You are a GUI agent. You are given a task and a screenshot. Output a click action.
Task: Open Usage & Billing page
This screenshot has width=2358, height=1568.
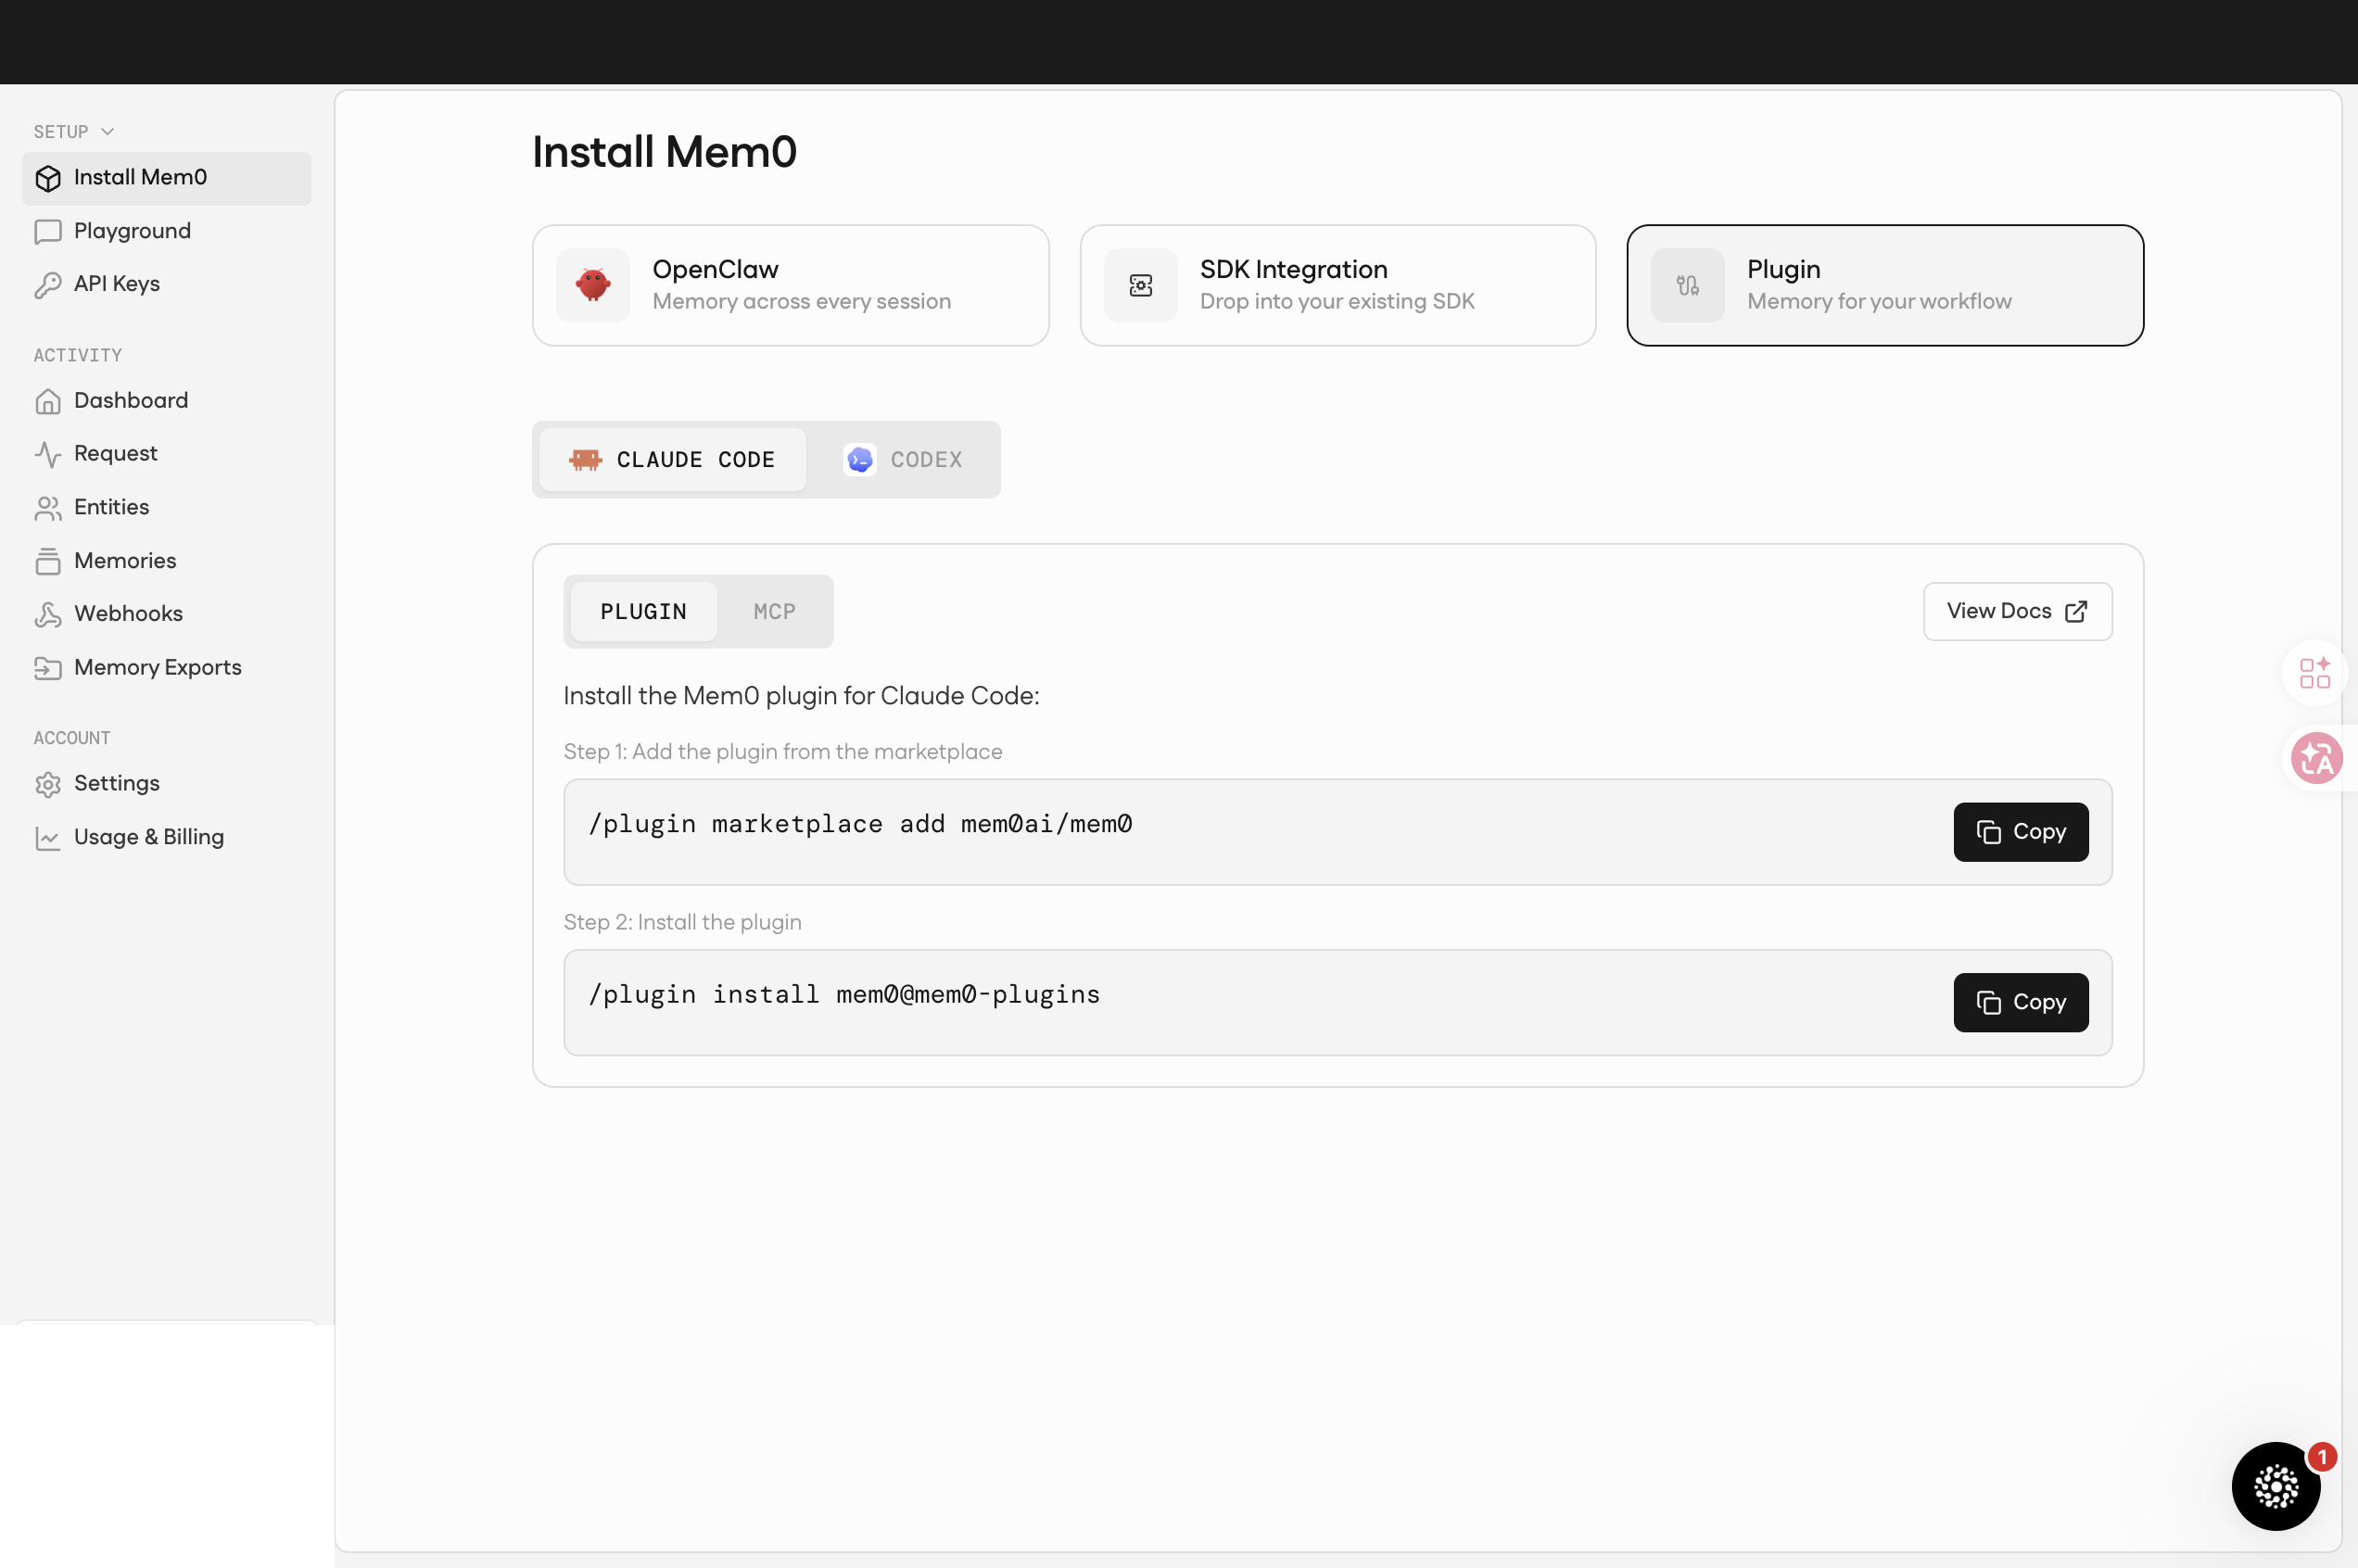click(166, 837)
